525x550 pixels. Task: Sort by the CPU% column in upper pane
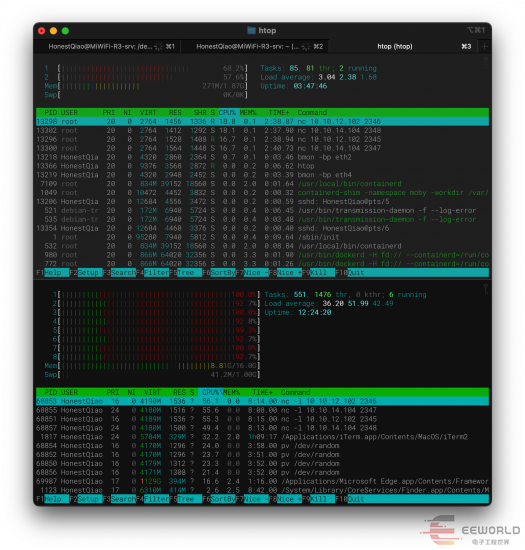(x=227, y=113)
